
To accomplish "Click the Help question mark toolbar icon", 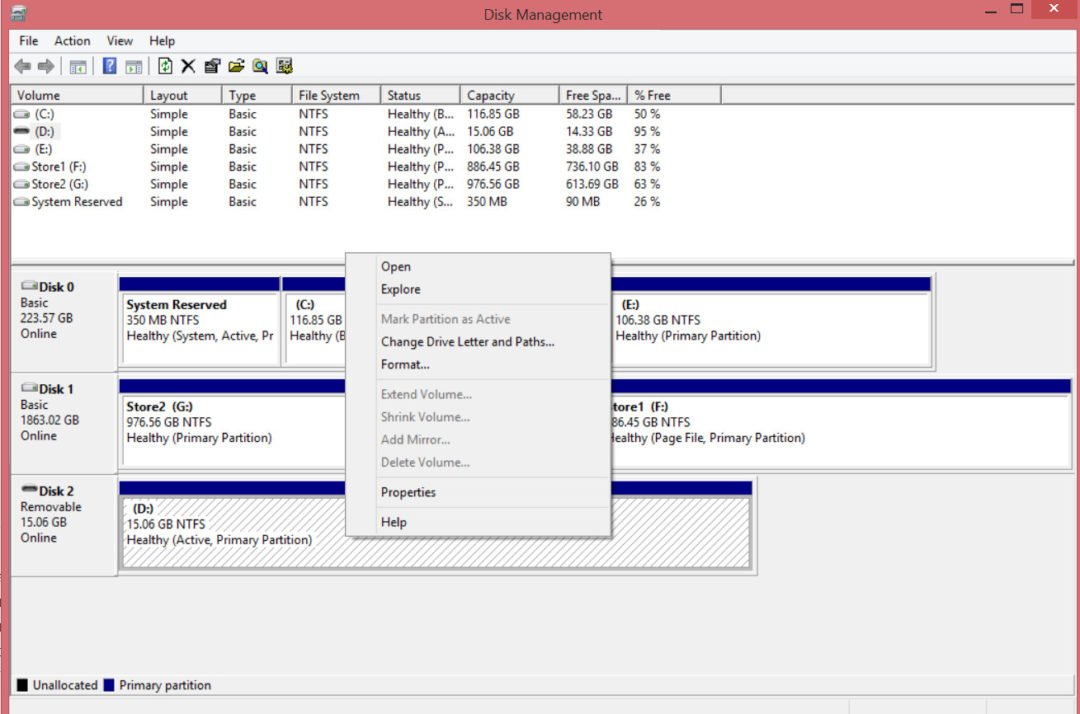I will point(109,66).
